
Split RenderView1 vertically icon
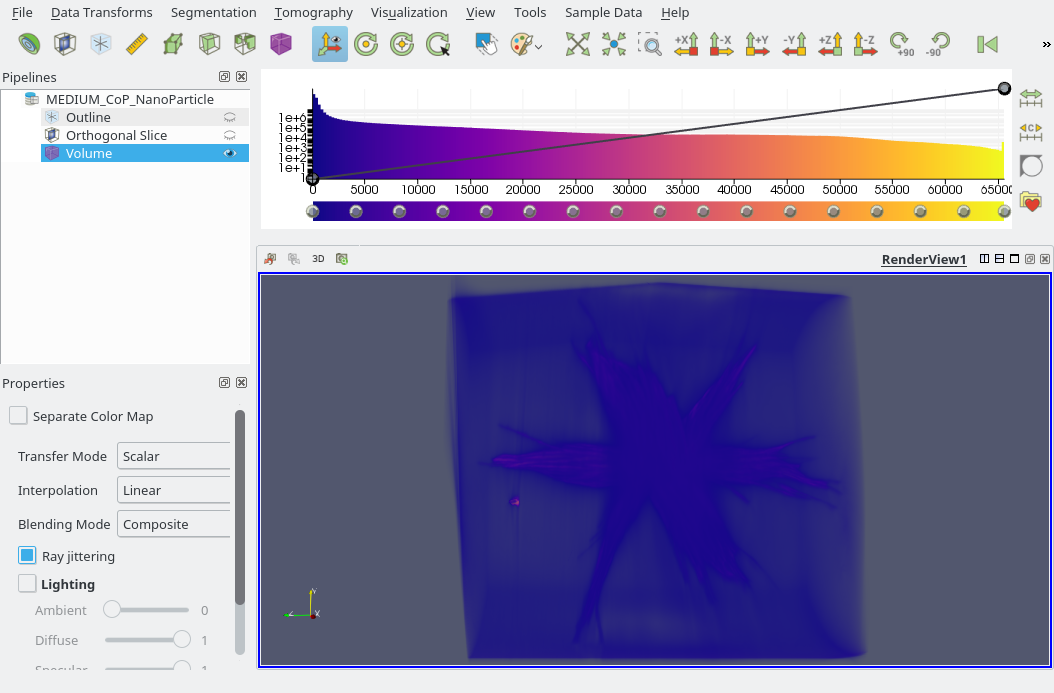[x=1000, y=259]
